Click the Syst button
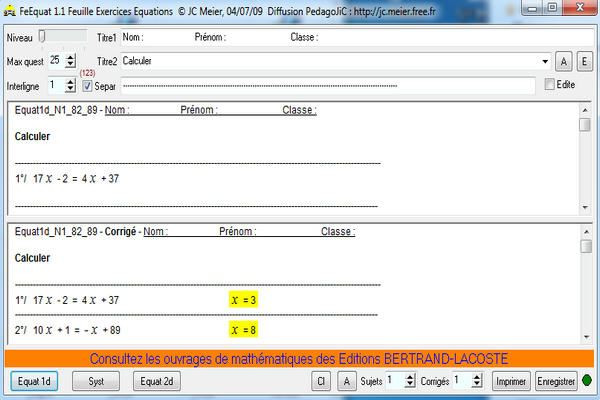Image resolution: width=600 pixels, height=400 pixels. pyautogui.click(x=96, y=381)
